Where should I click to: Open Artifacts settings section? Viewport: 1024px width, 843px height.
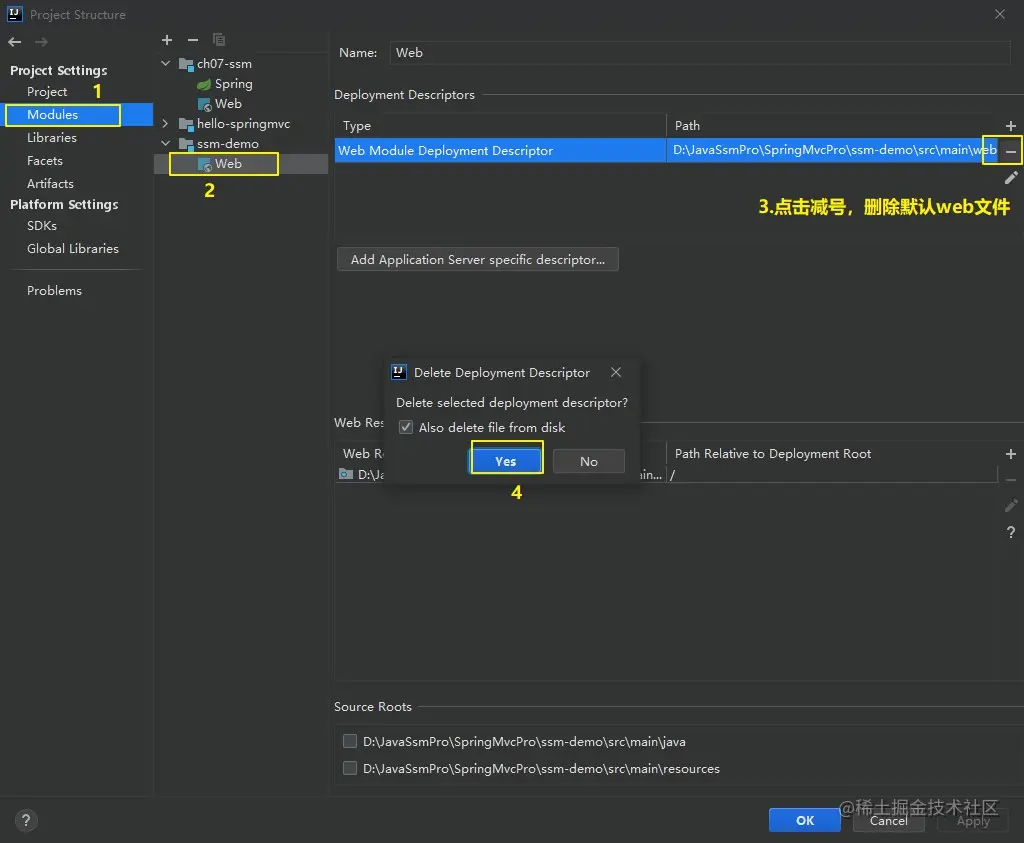(x=50, y=183)
